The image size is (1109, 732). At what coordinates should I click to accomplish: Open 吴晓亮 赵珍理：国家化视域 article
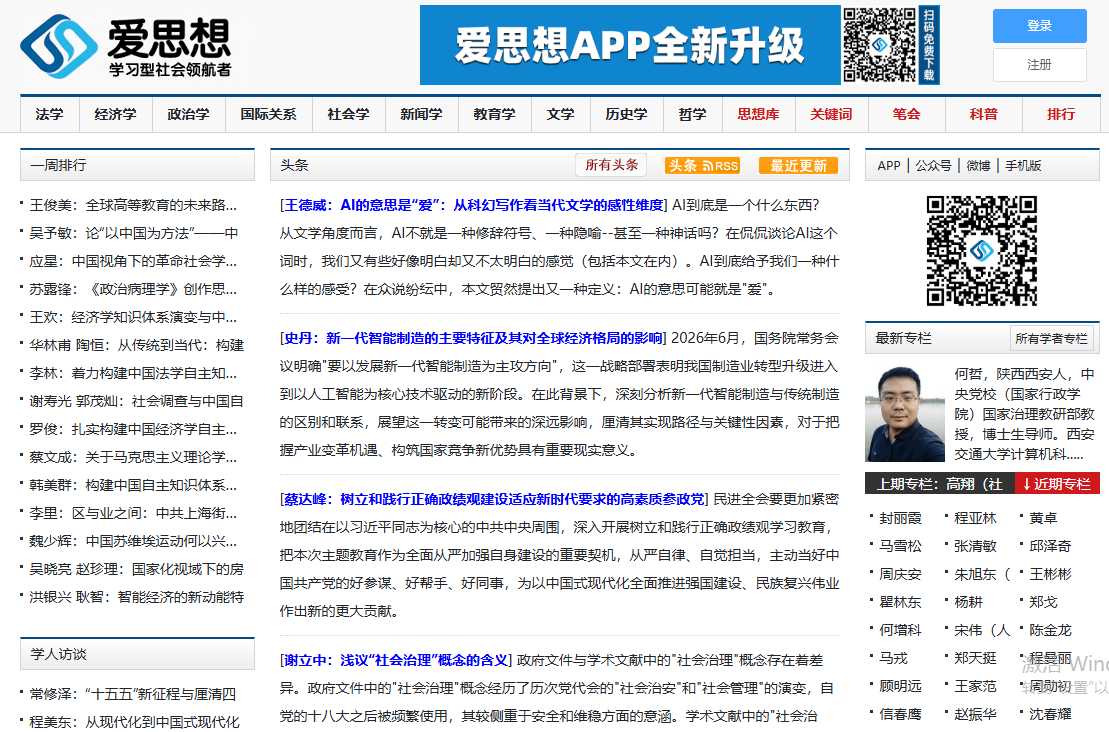click(137, 569)
